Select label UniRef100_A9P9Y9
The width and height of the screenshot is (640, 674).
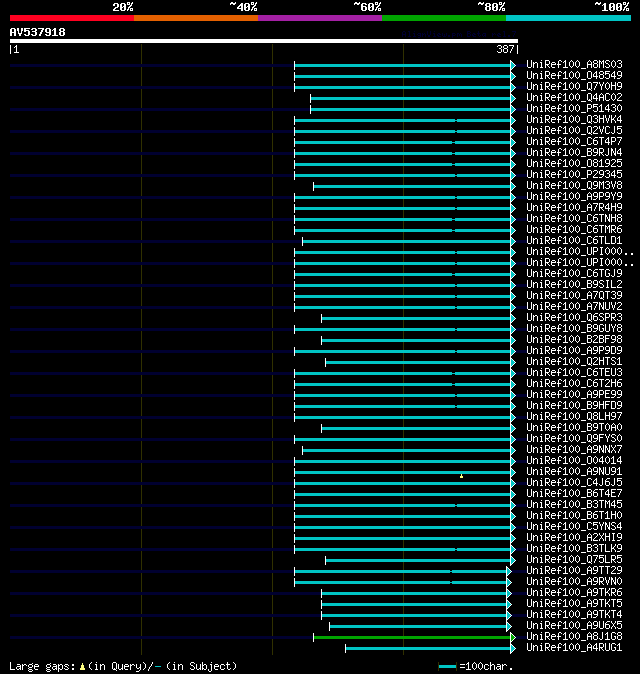(574, 196)
